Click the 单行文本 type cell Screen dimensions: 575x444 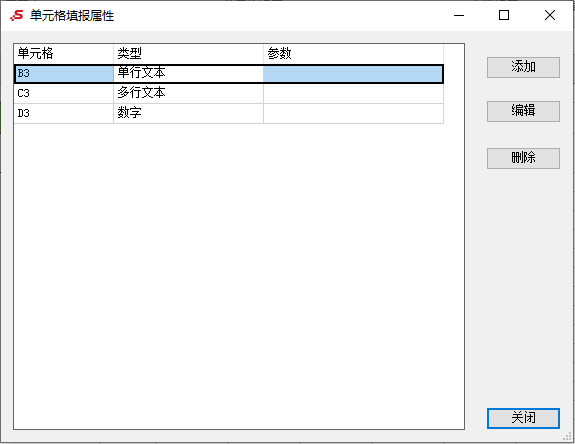pyautogui.click(x=188, y=74)
